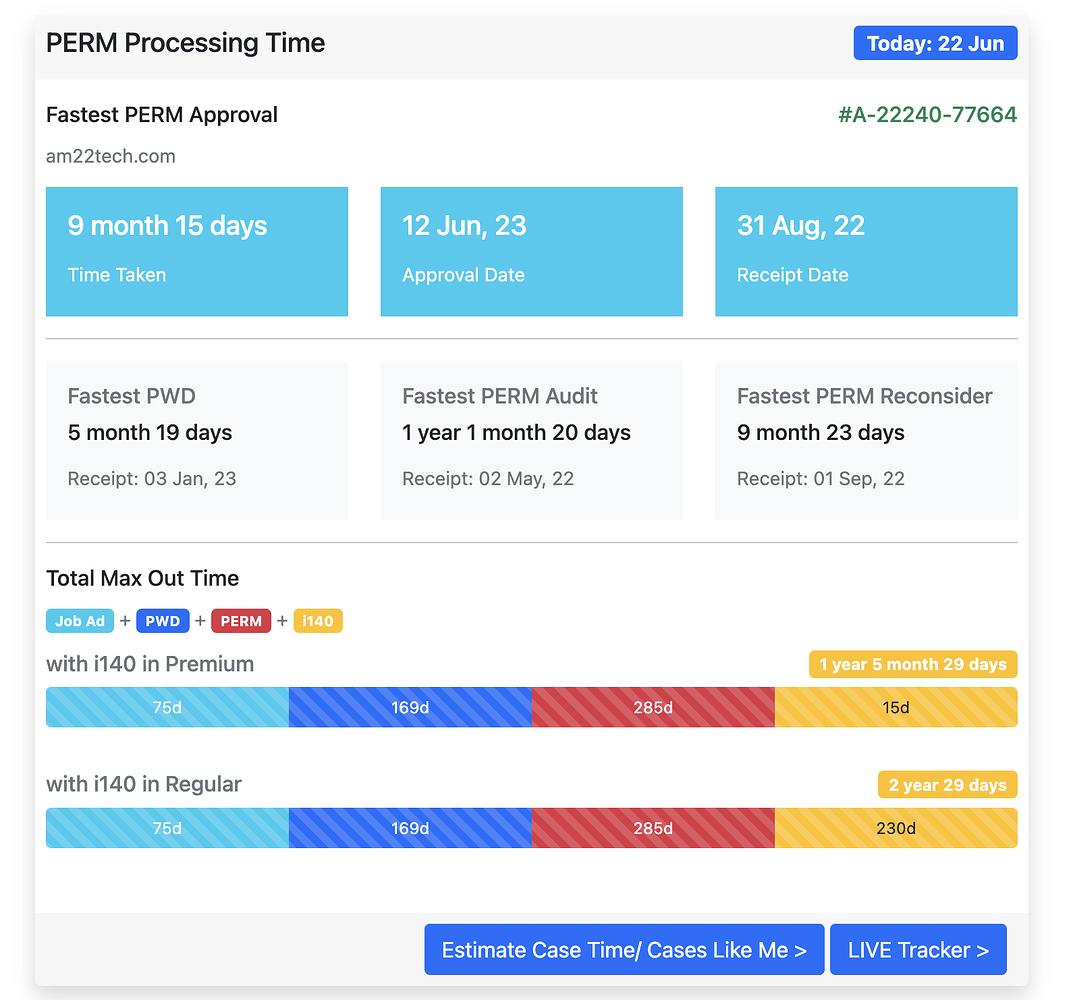The image size is (1068, 1000).
Task: Select the Approval Date card
Action: (531, 251)
